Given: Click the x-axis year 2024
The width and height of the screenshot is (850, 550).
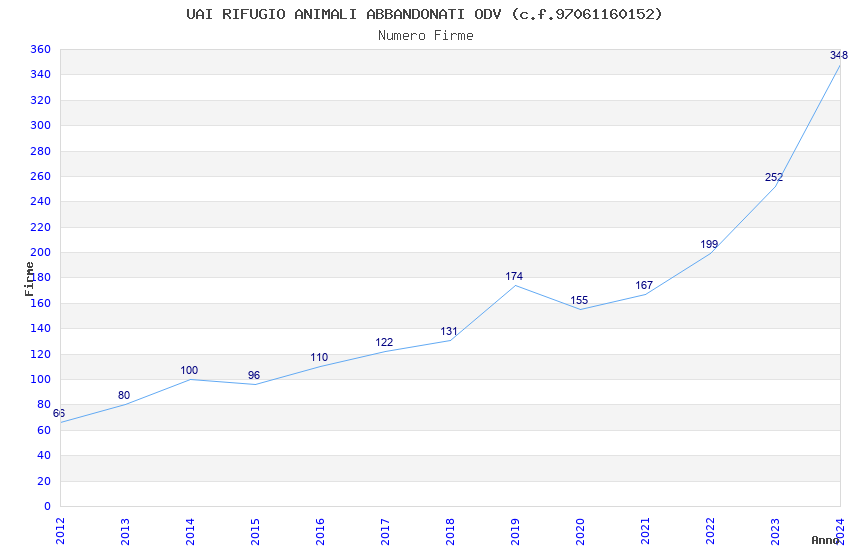Looking at the screenshot, I should click(841, 531).
